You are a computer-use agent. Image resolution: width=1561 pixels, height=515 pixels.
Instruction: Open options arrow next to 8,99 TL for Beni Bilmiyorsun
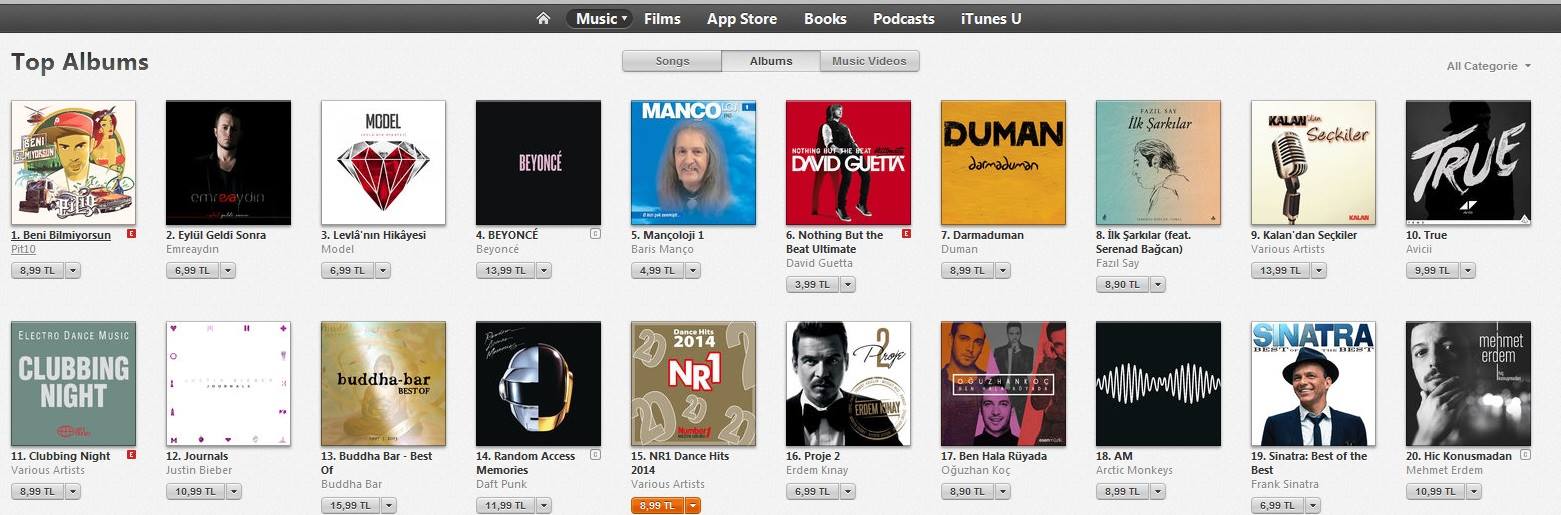pos(73,270)
